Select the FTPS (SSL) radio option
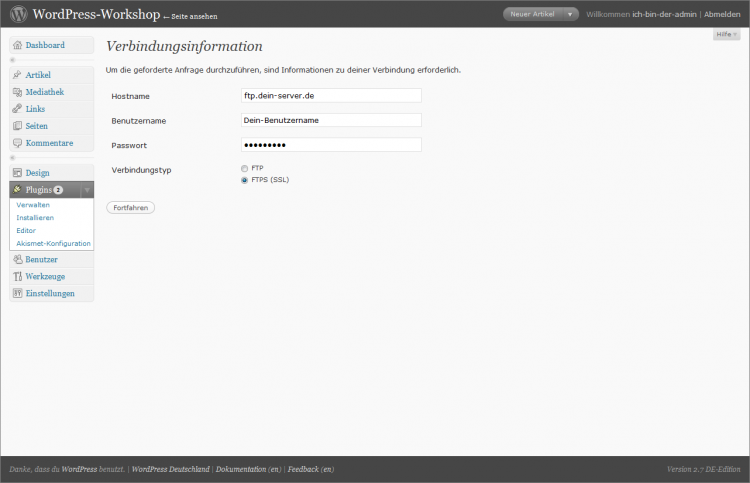The image size is (750, 483). point(245,180)
